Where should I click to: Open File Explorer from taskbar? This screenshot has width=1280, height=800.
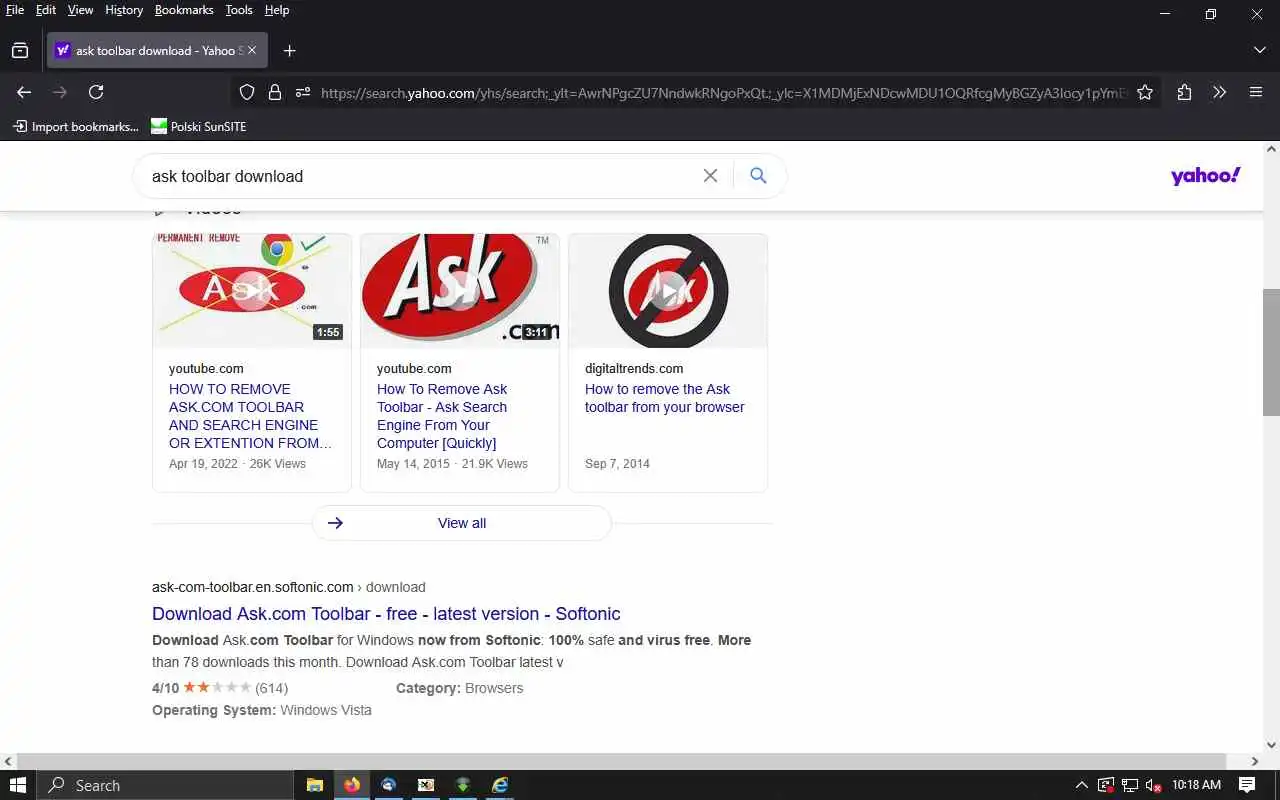(x=314, y=785)
